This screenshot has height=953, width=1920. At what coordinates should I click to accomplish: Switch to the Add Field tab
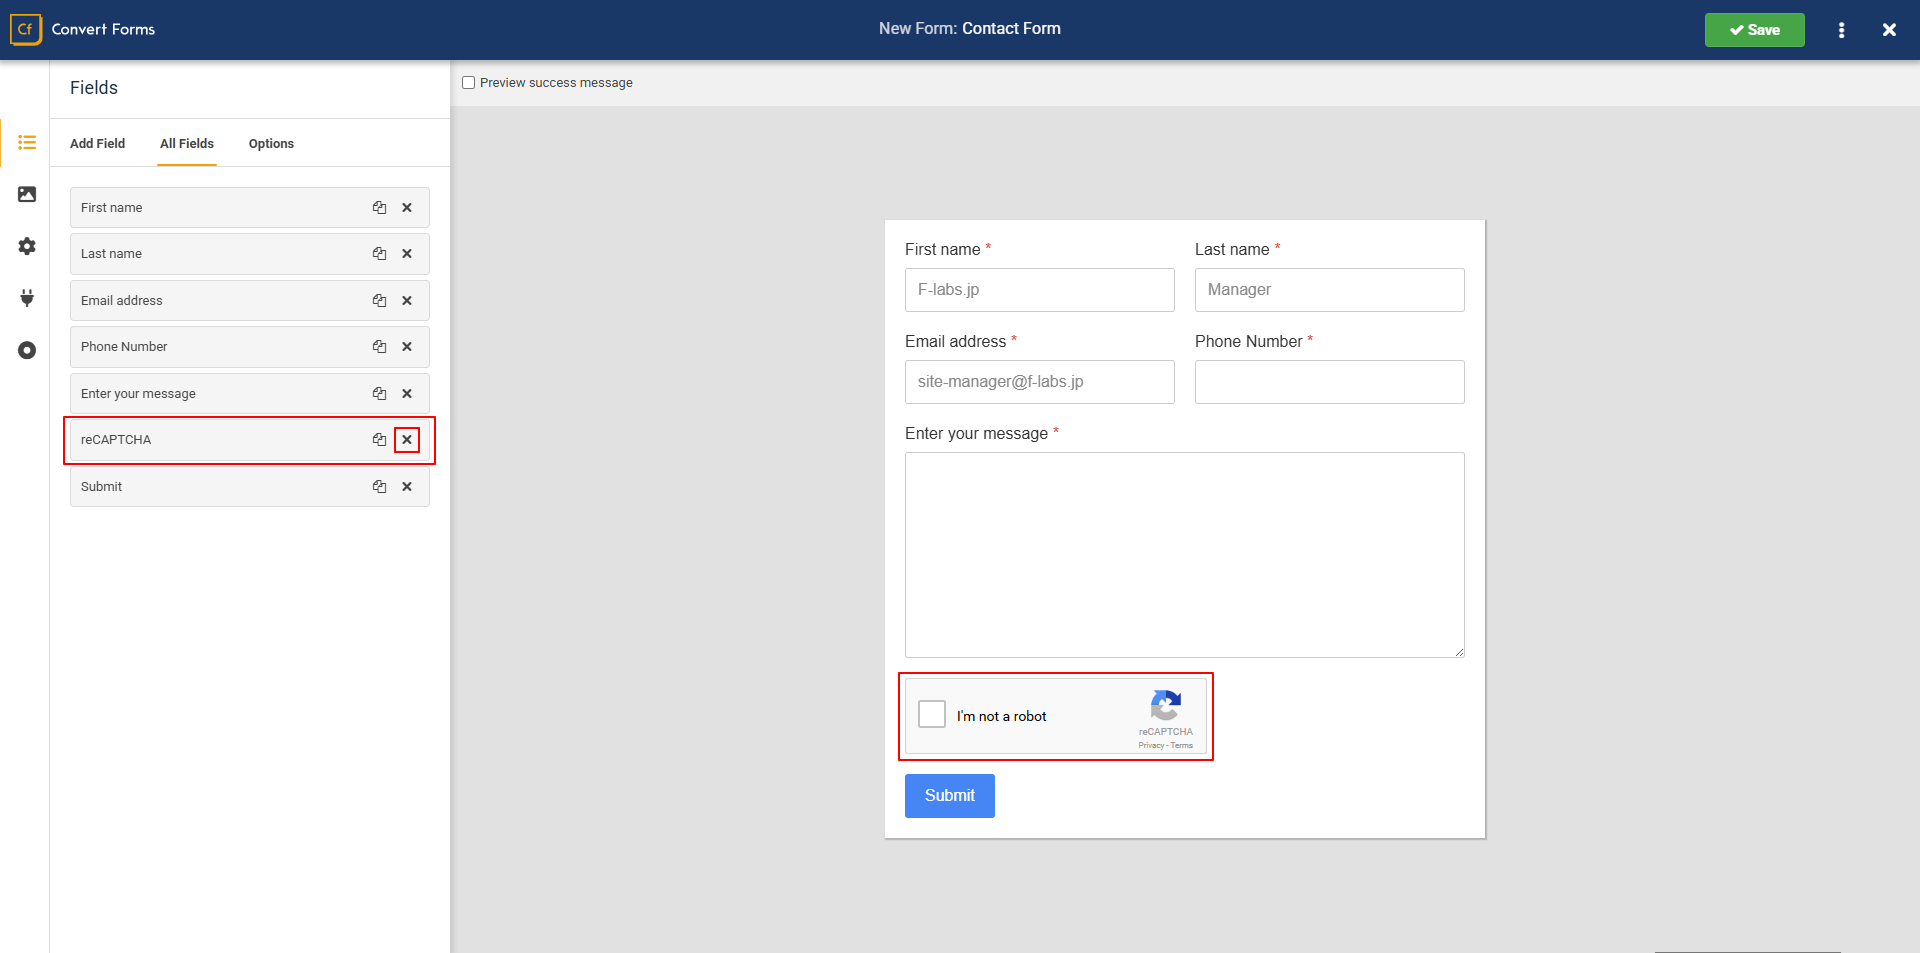click(97, 143)
